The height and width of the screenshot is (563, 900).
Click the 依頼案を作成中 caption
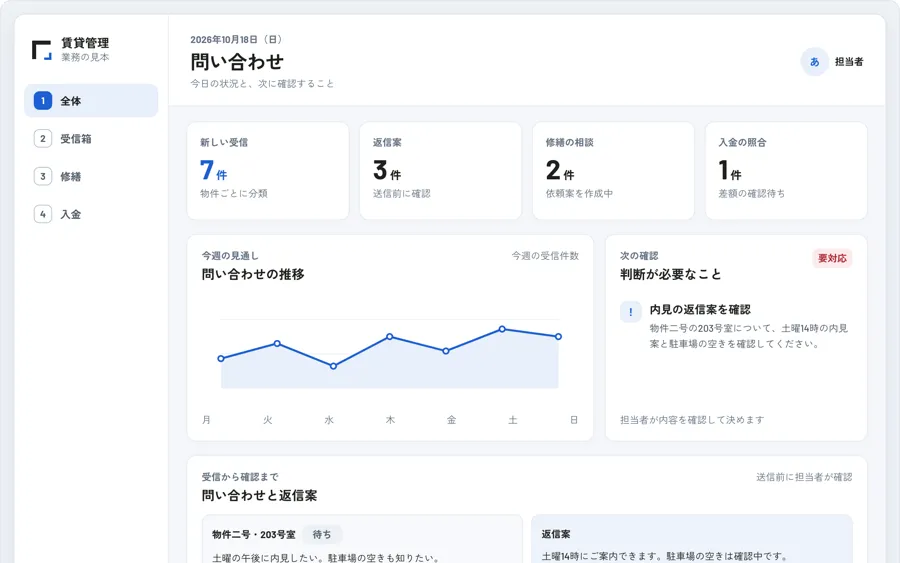[x=579, y=193]
